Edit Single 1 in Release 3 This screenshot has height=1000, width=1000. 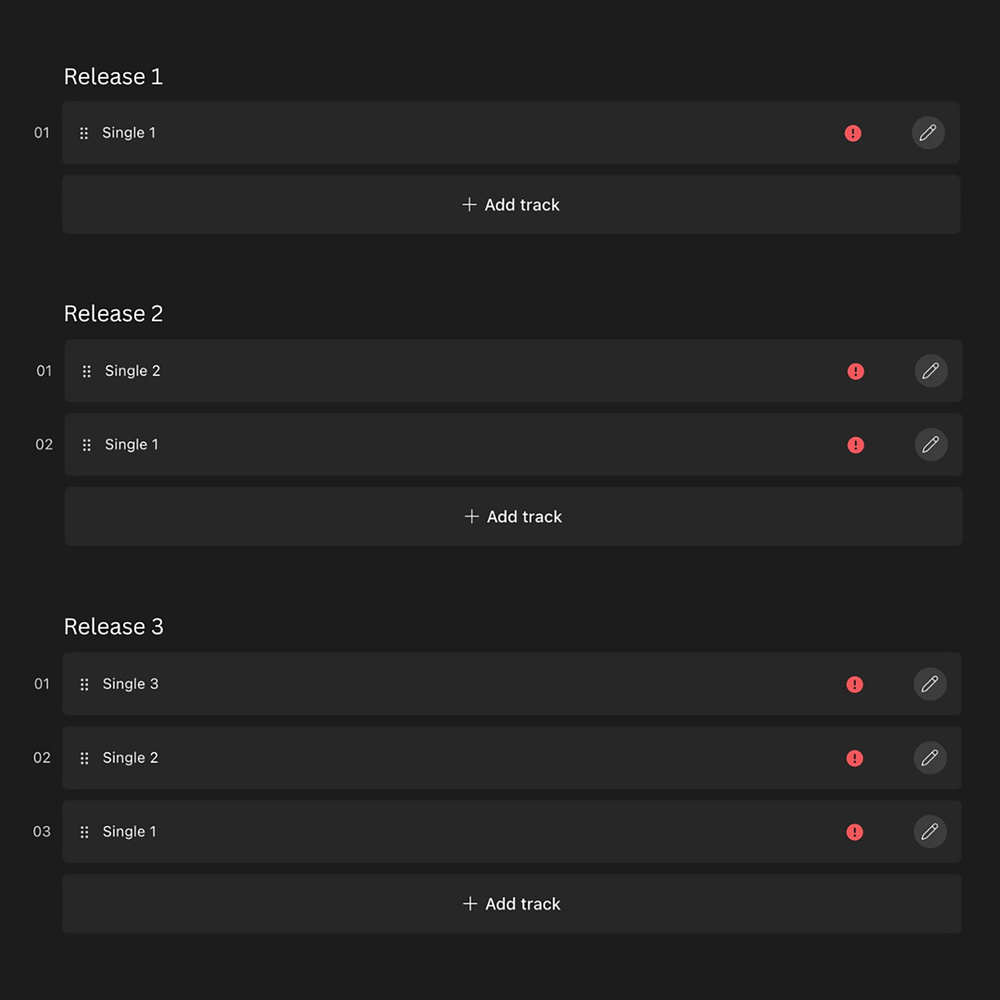pyautogui.click(x=930, y=832)
